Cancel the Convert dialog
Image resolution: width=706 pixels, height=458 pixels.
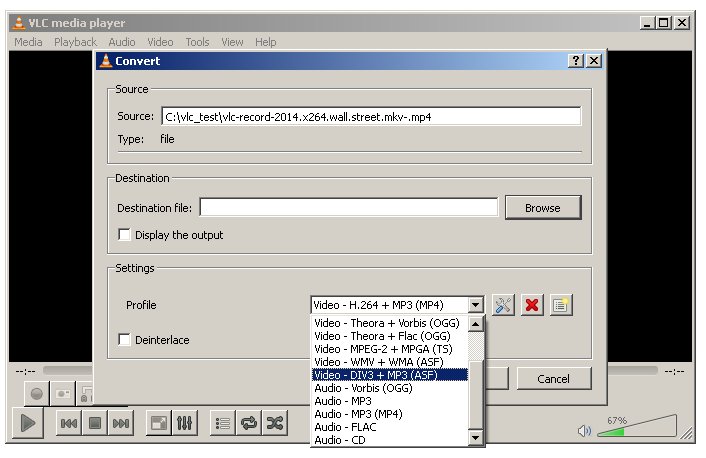click(x=554, y=379)
